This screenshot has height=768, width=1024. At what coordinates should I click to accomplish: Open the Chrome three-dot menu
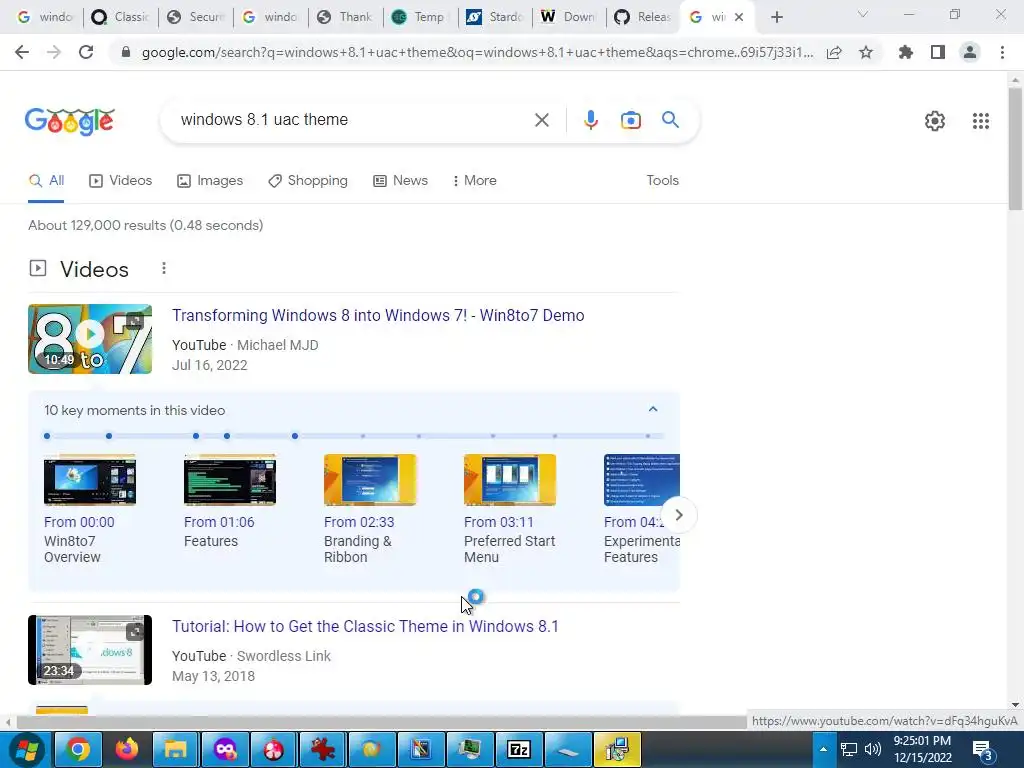[1002, 52]
